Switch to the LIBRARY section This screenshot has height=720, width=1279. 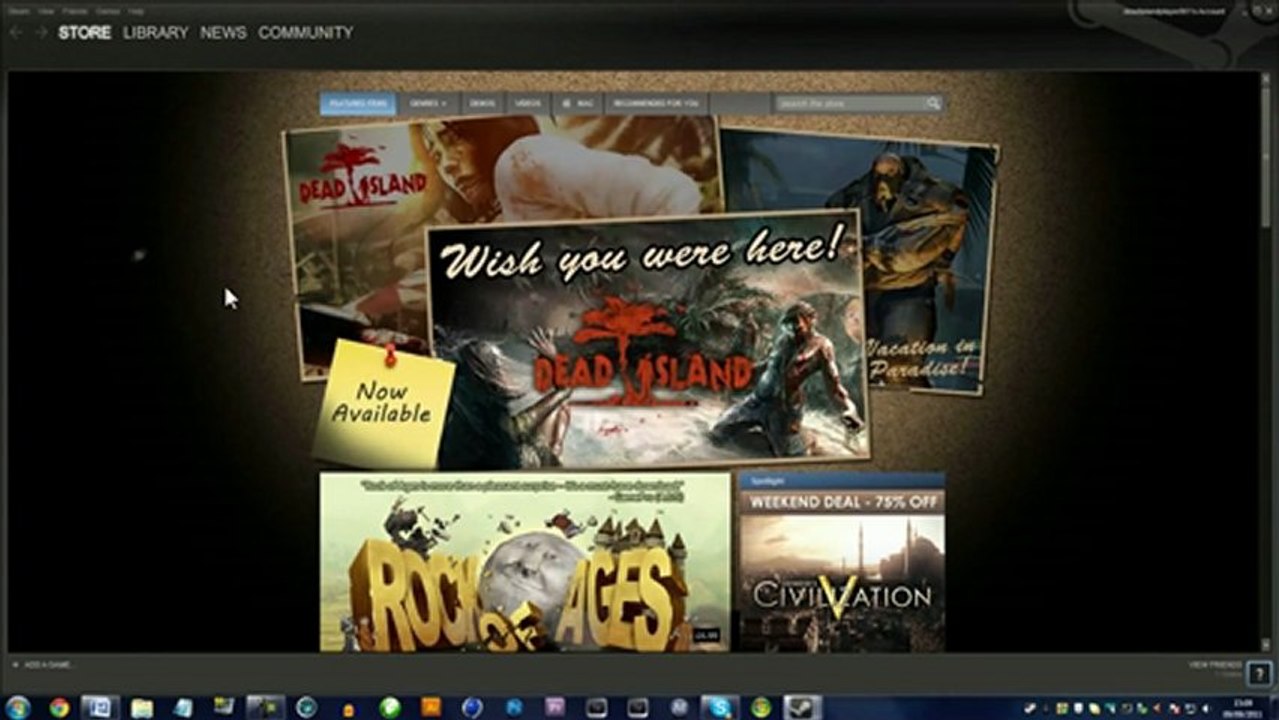[155, 32]
